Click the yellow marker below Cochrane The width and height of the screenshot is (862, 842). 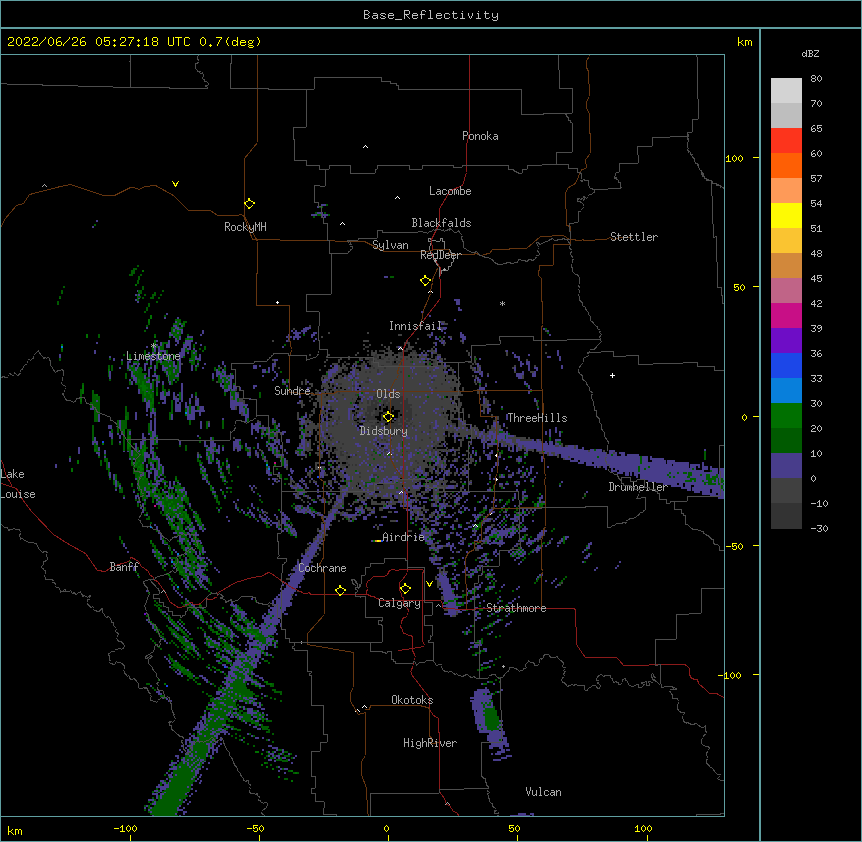coord(340,590)
